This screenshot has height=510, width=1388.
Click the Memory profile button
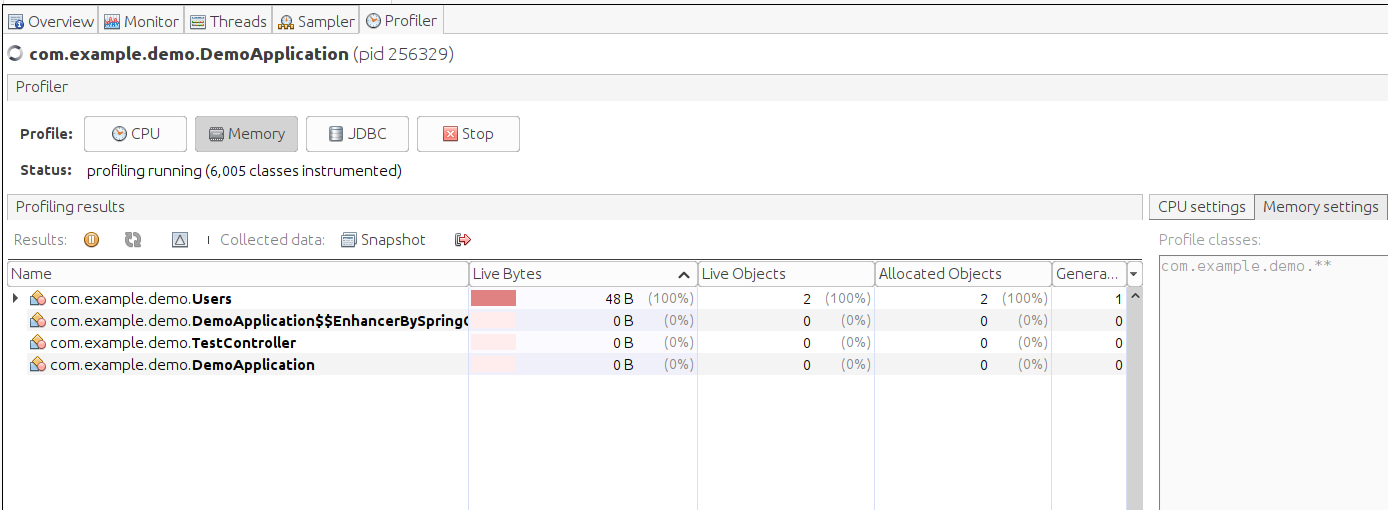click(x=247, y=134)
